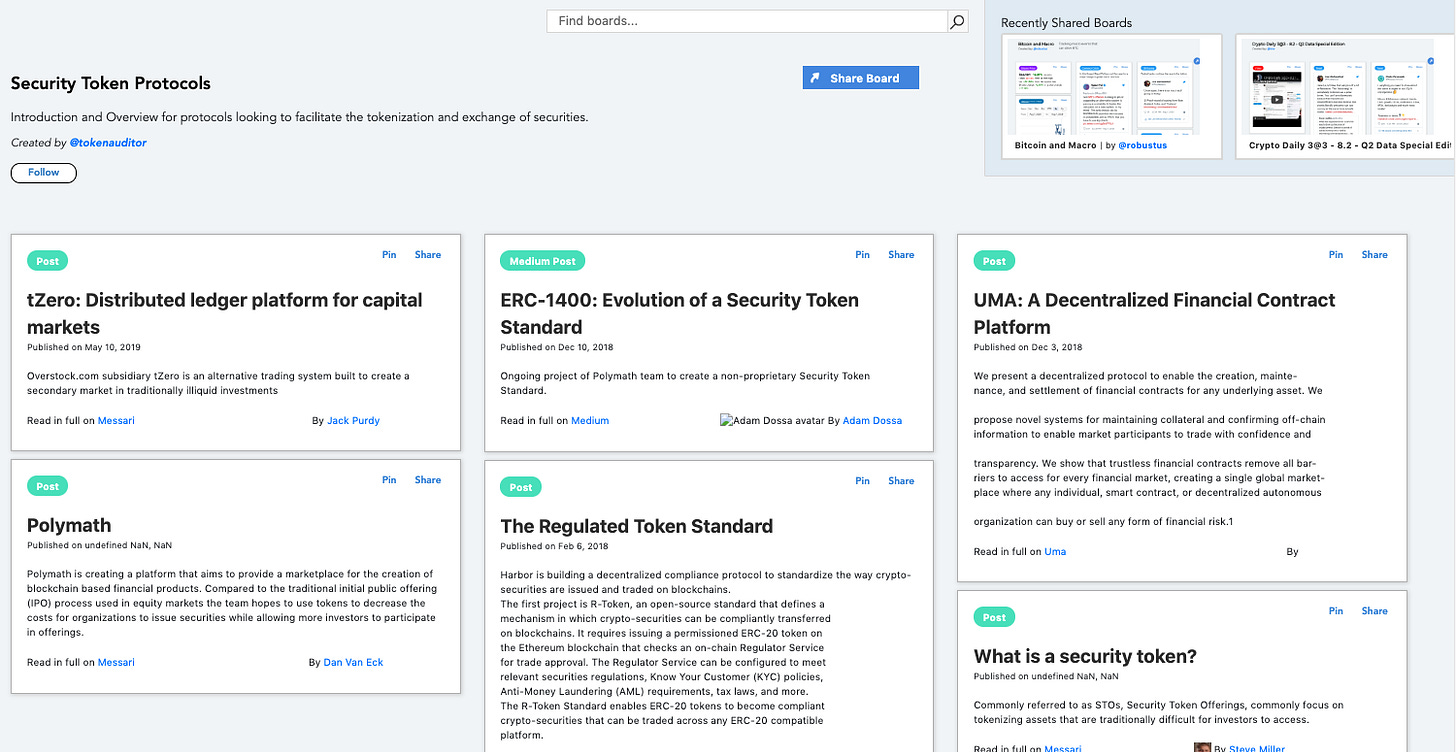Pin the Polymath post card
The width and height of the screenshot is (1456, 752).
click(389, 480)
